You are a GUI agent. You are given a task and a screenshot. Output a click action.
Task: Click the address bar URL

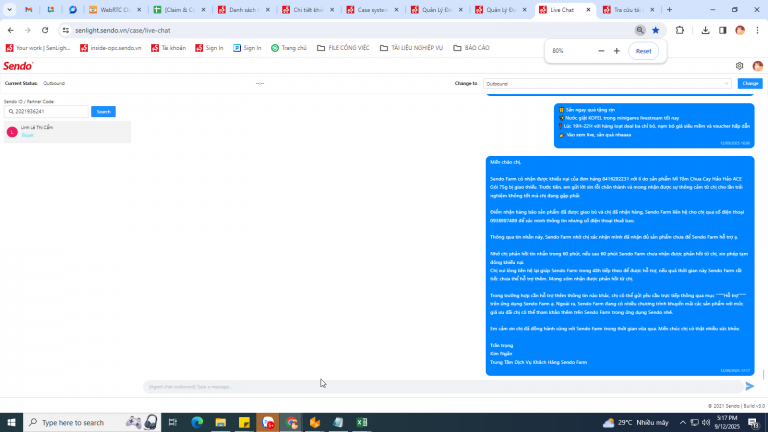point(123,30)
